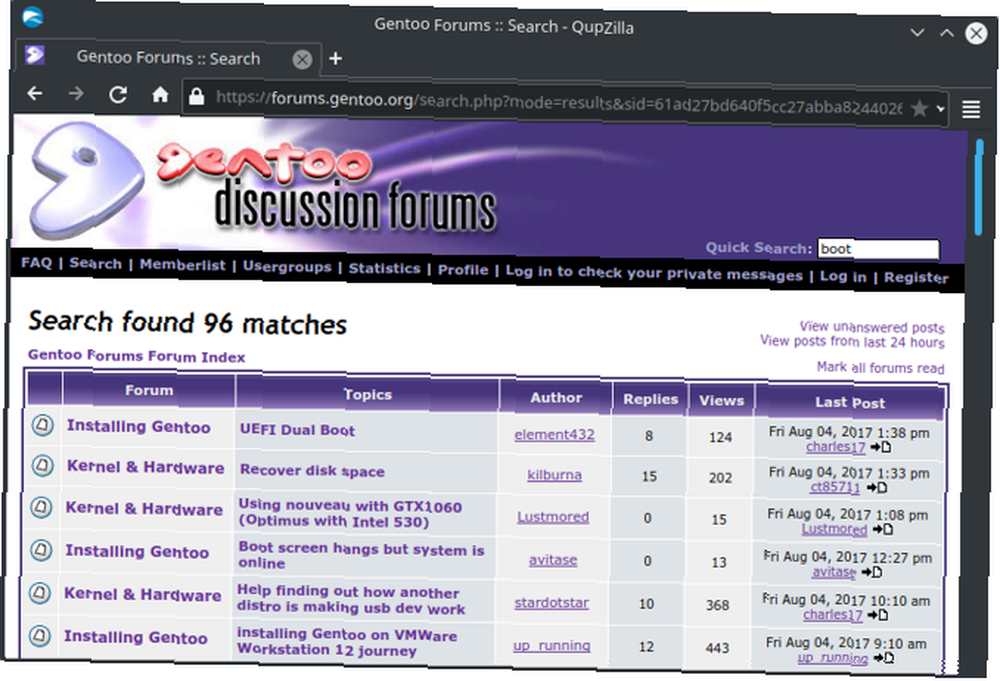The width and height of the screenshot is (1000, 681).
Task: Click topic icon for Boot screen hangs row
Action: click(x=41, y=550)
